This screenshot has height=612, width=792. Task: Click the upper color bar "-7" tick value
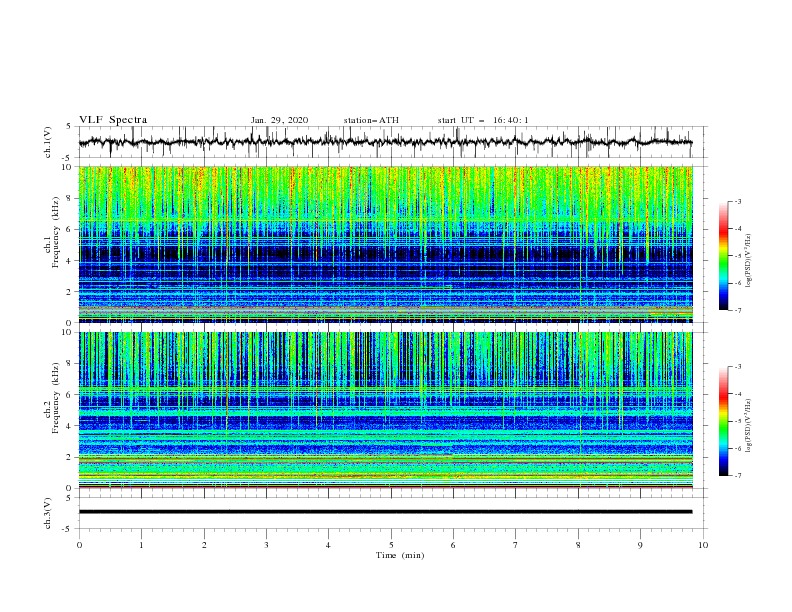coord(738,310)
